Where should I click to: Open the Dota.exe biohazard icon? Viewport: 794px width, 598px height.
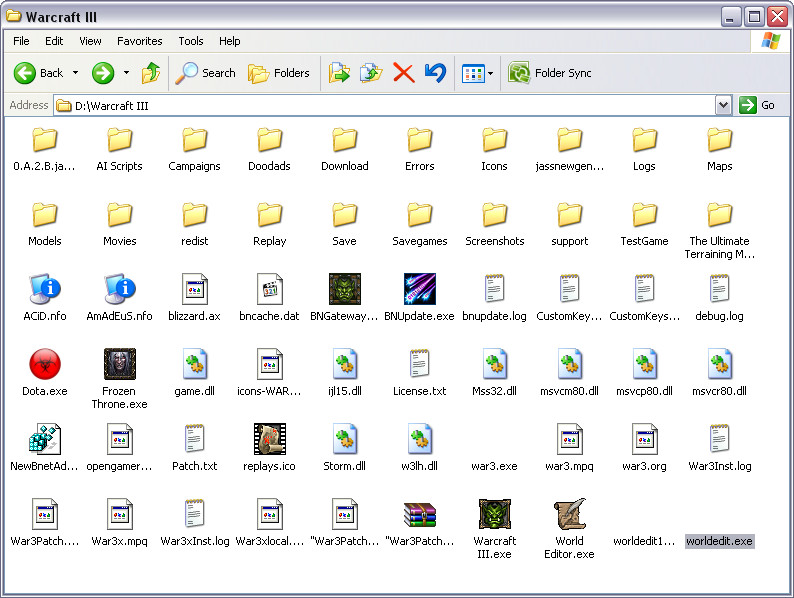[x=45, y=364]
